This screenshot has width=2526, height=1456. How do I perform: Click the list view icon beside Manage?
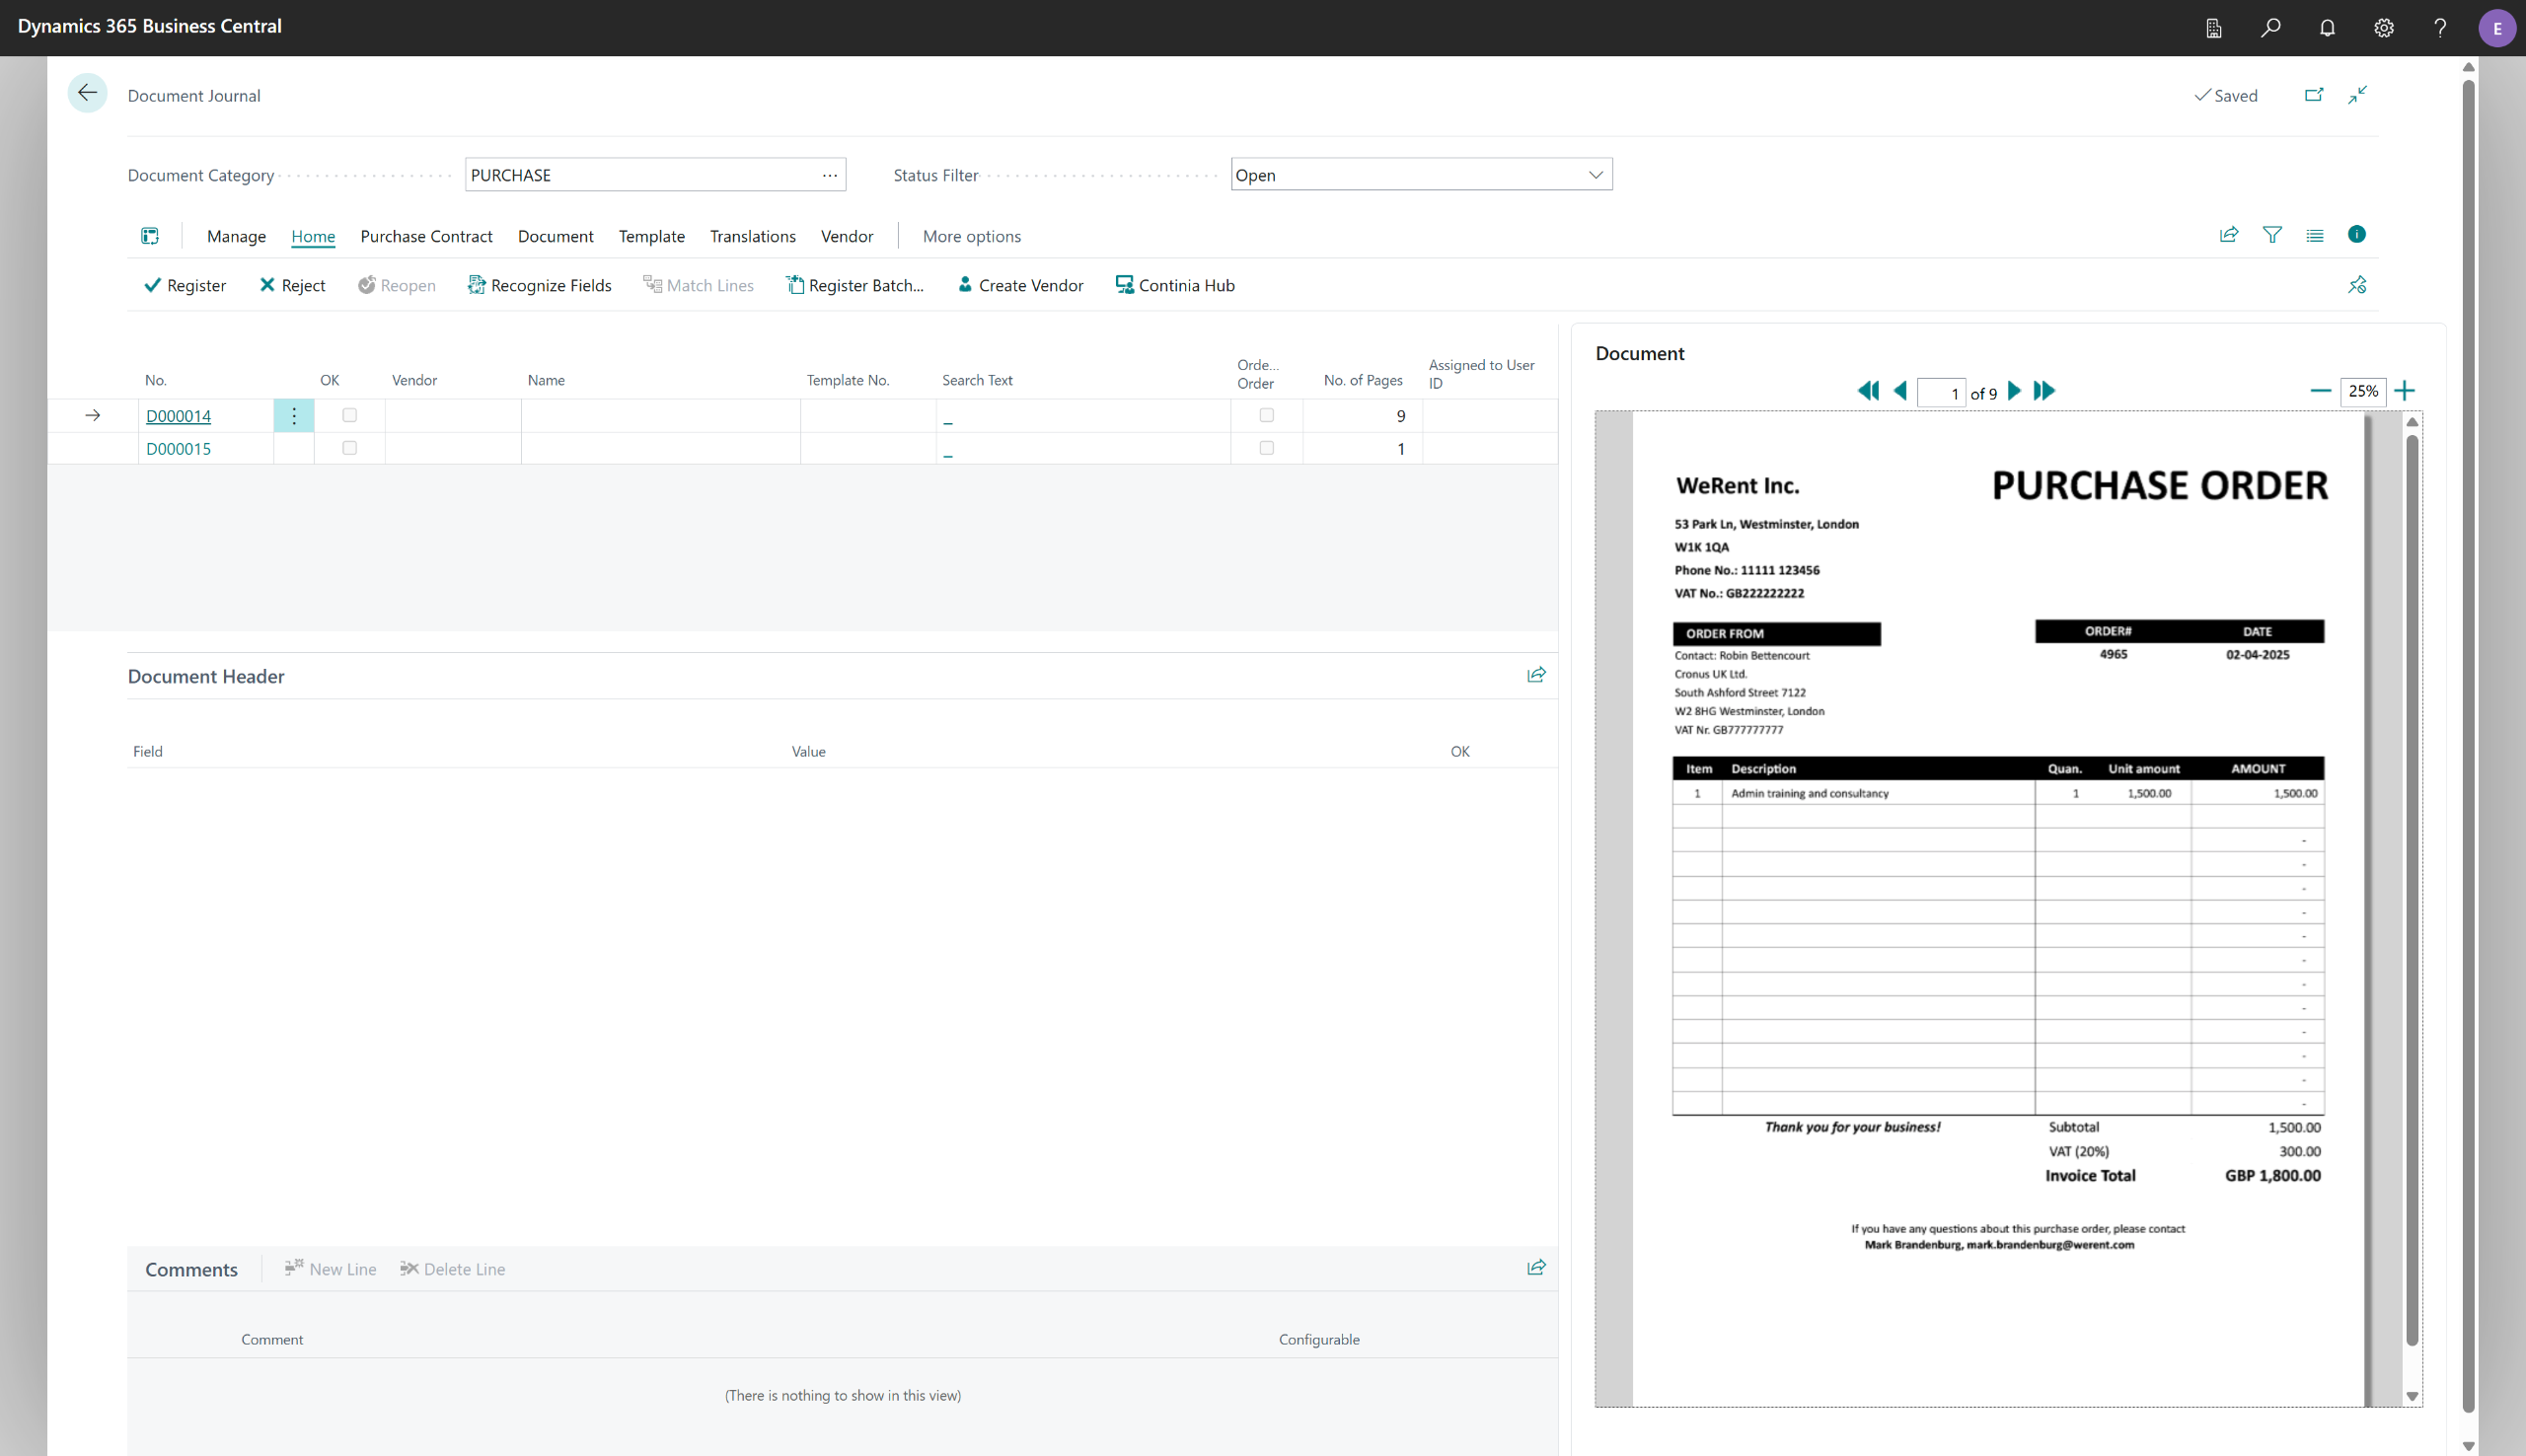click(x=150, y=236)
